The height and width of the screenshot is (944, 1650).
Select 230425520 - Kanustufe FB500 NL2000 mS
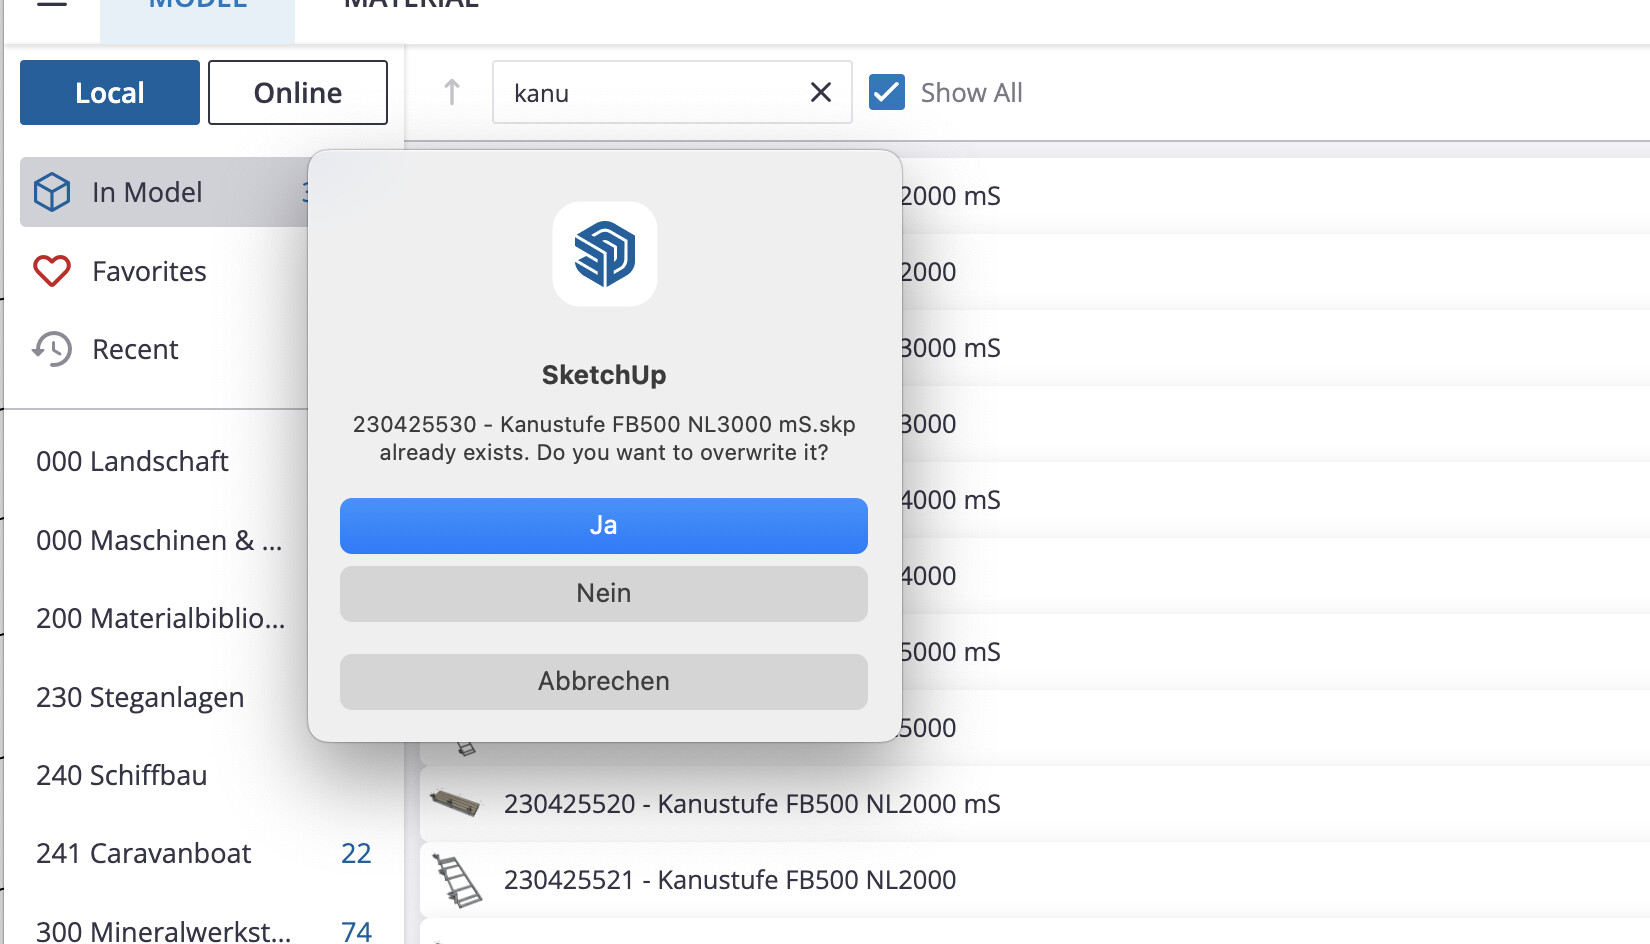coord(1035,804)
